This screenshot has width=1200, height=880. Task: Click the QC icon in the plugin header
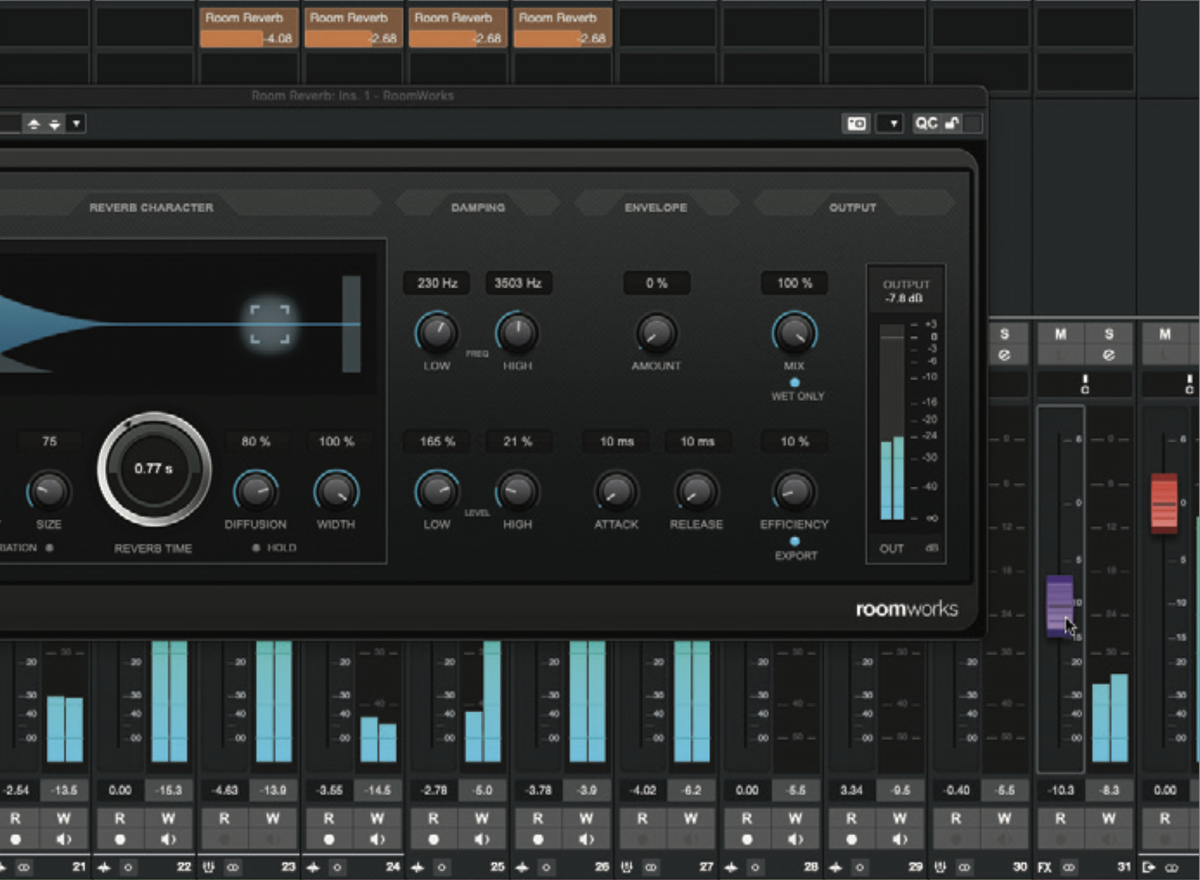coord(925,122)
